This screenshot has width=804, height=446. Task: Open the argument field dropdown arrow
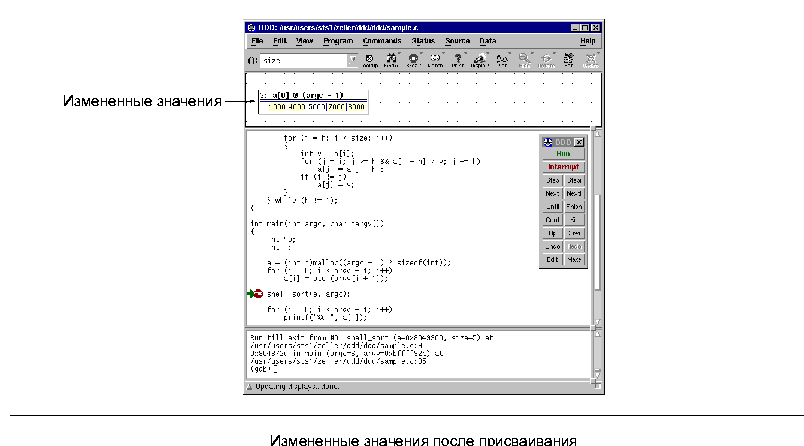point(352,60)
